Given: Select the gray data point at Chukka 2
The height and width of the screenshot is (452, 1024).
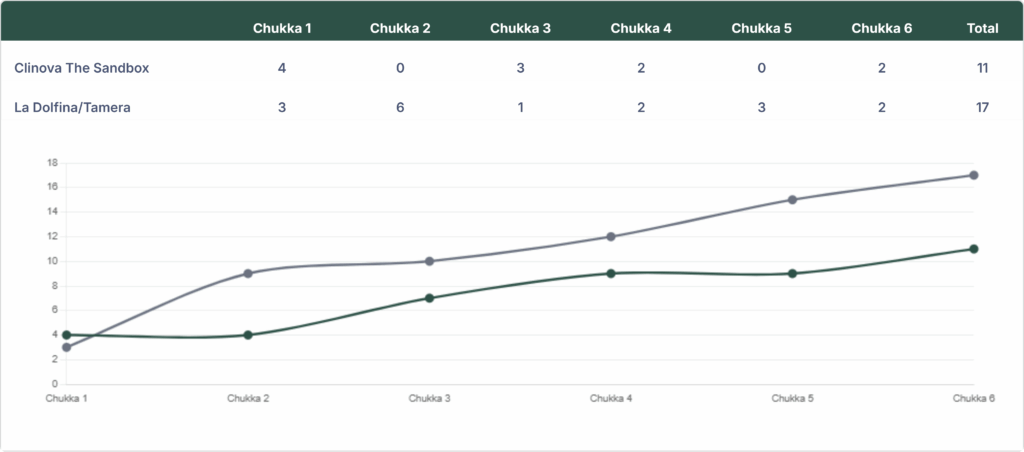Looking at the screenshot, I should 248,273.
